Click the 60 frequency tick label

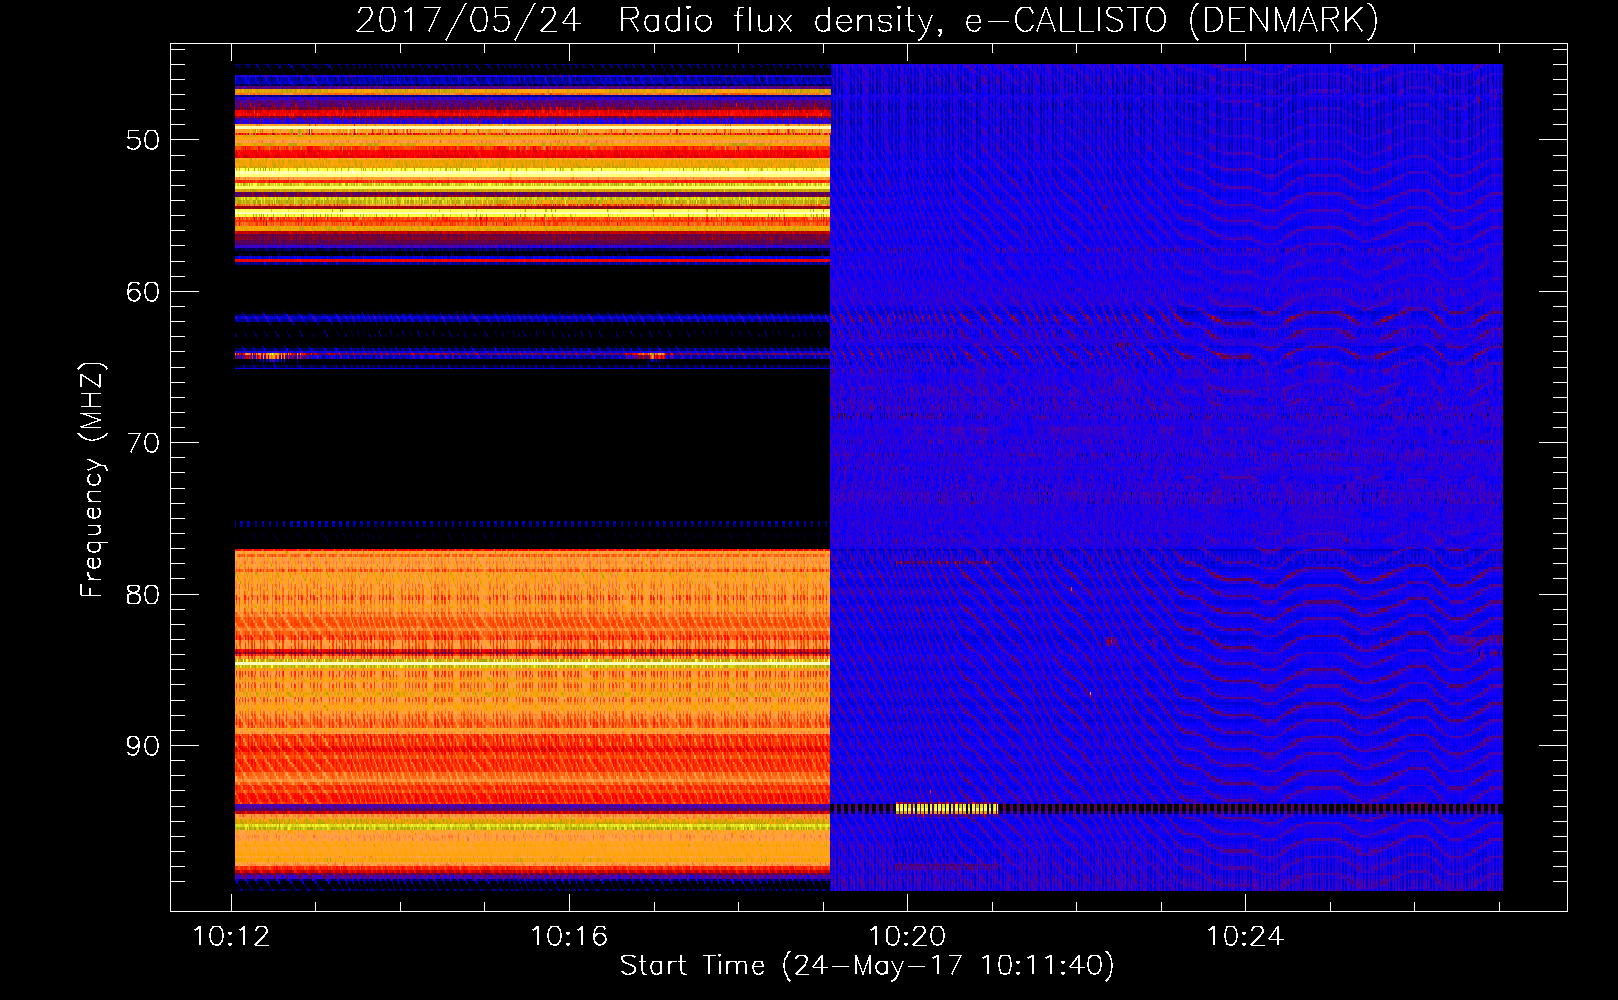tap(143, 292)
